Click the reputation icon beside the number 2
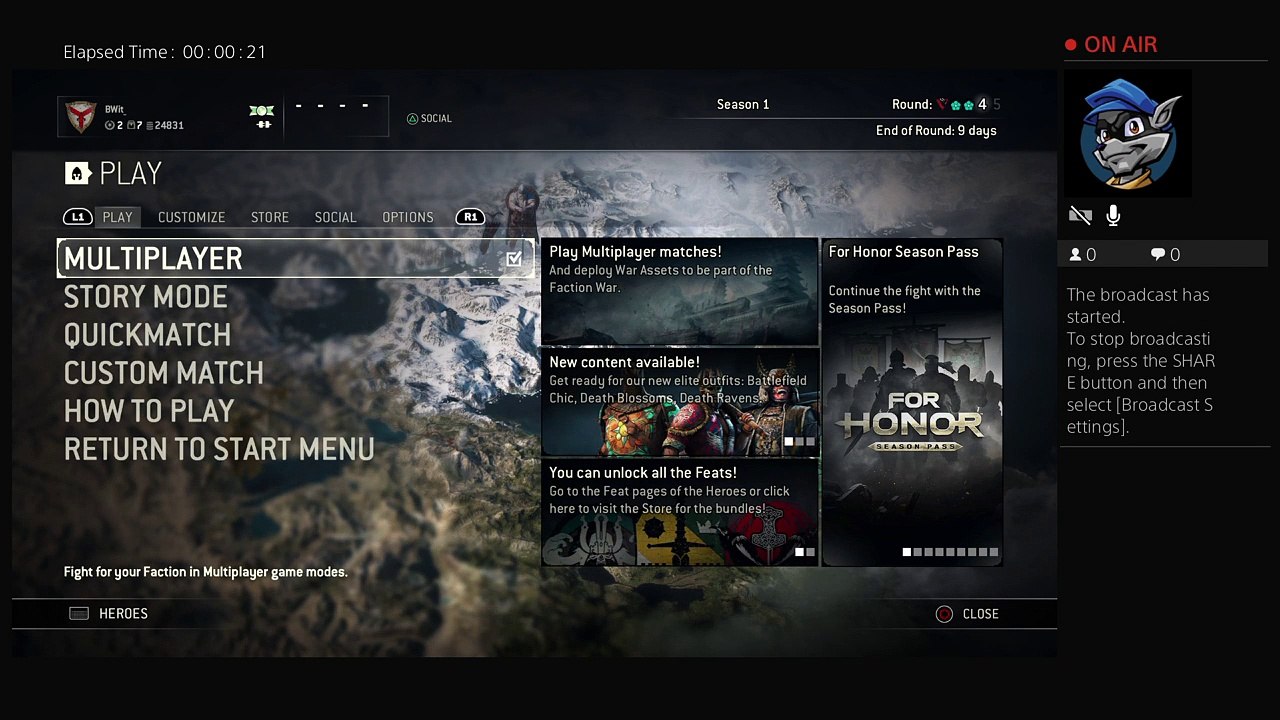 (110, 126)
